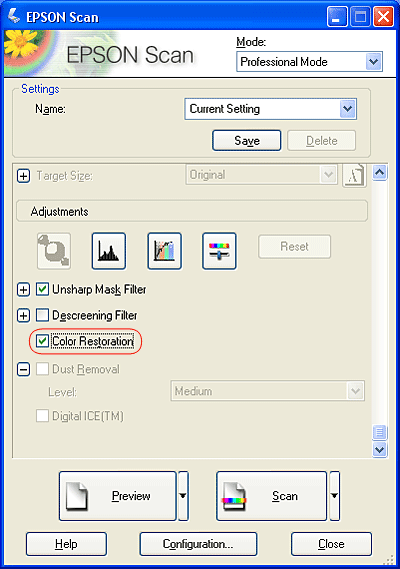The height and width of the screenshot is (569, 400).
Task: Click the scrollbar down arrow
Action: click(x=380, y=450)
